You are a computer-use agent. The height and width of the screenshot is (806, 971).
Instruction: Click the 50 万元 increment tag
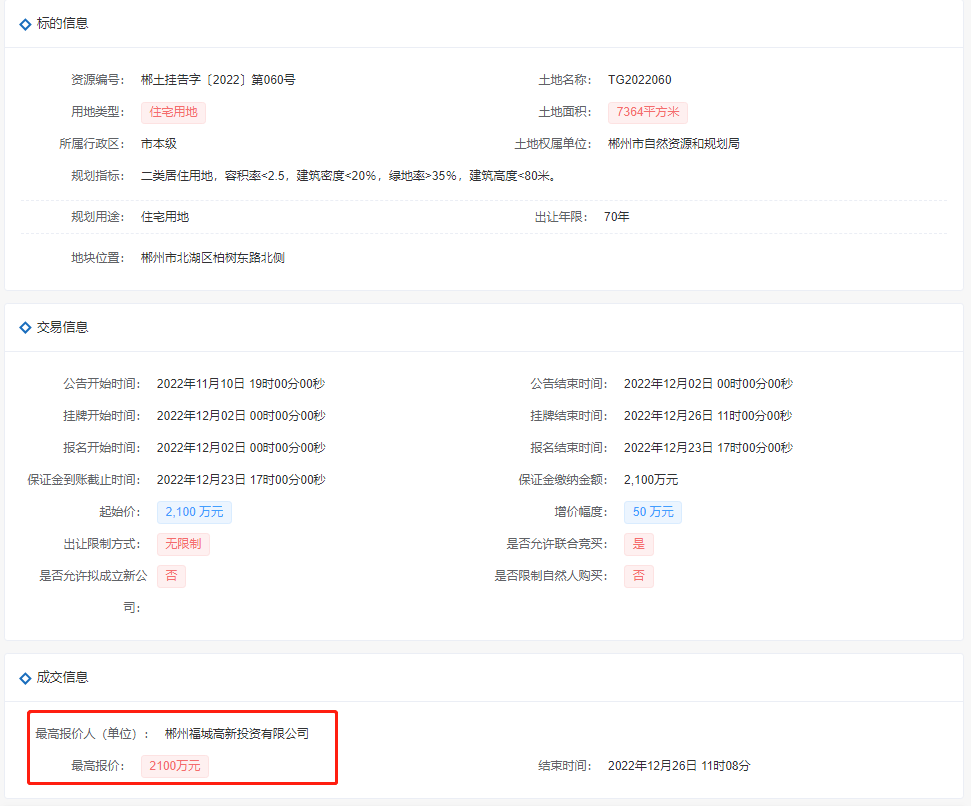point(653,512)
